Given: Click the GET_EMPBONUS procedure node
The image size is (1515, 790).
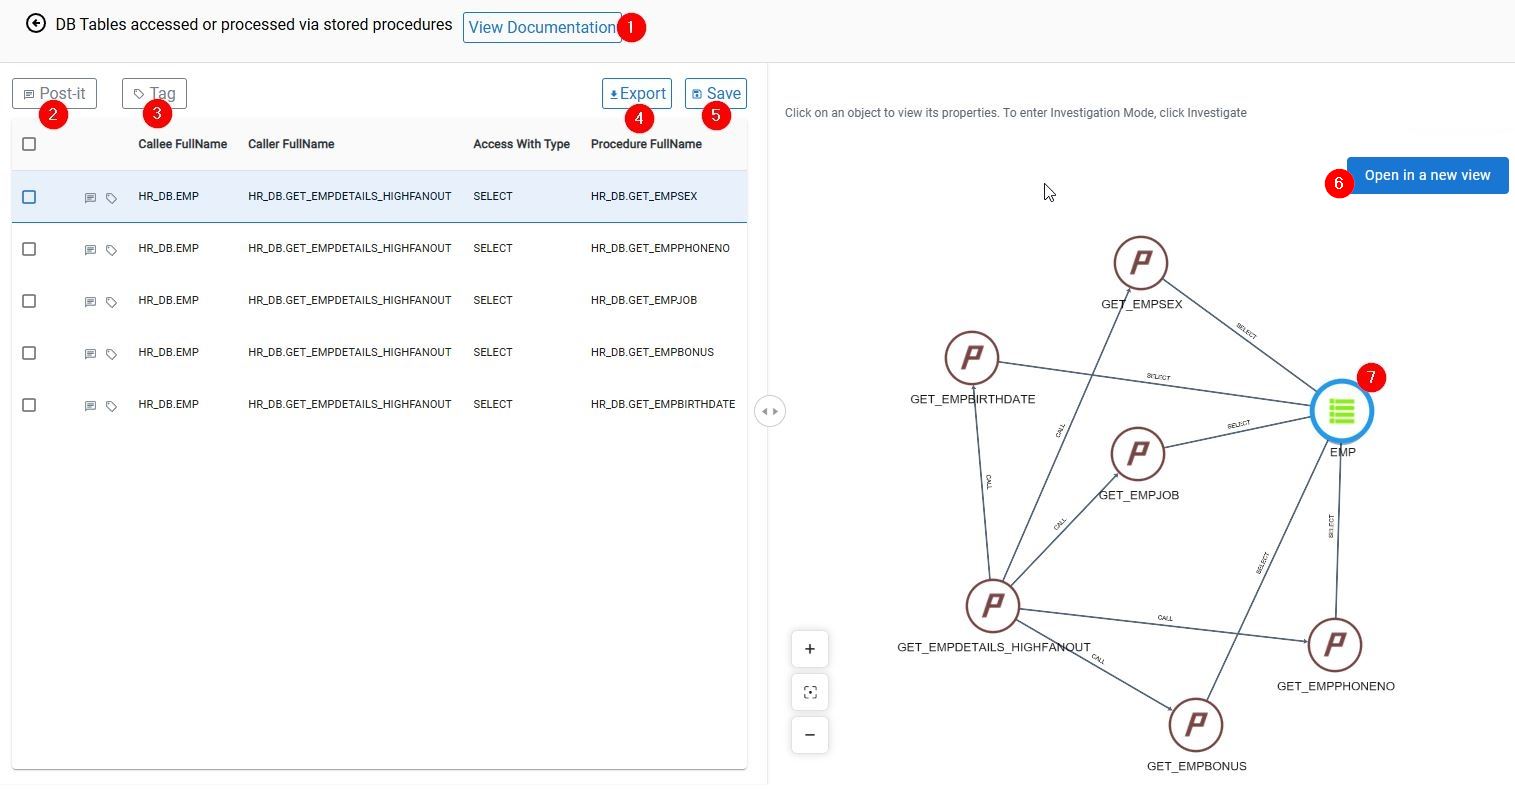Looking at the screenshot, I should (1195, 725).
